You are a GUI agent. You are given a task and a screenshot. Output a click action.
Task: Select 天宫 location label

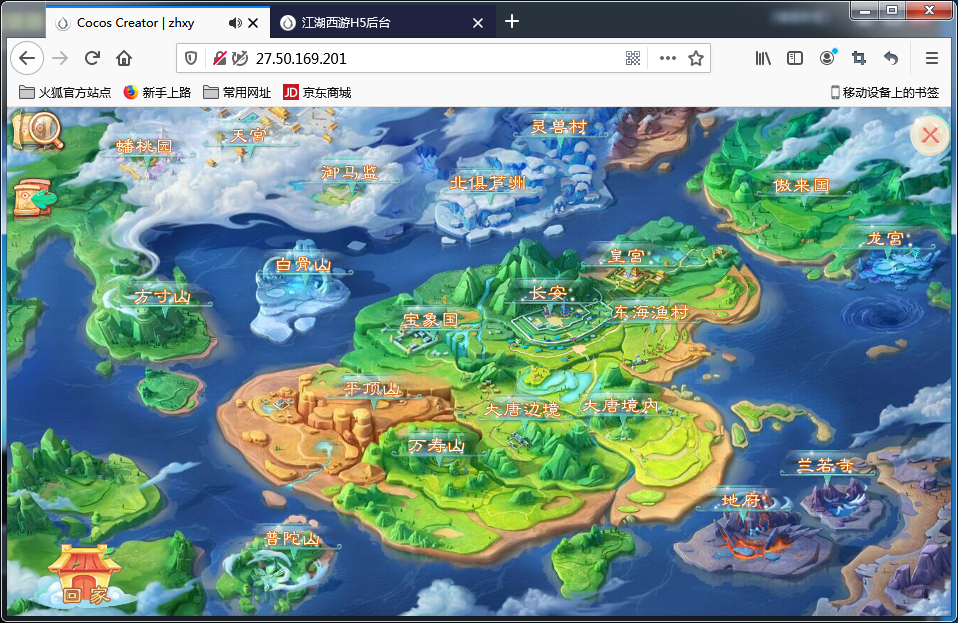pyautogui.click(x=248, y=135)
